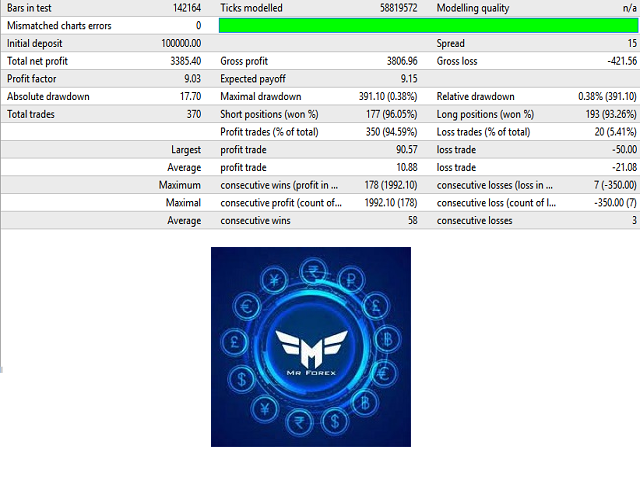
Task: Select consecutive losses value 7 (-350.00)
Action: pos(615,185)
